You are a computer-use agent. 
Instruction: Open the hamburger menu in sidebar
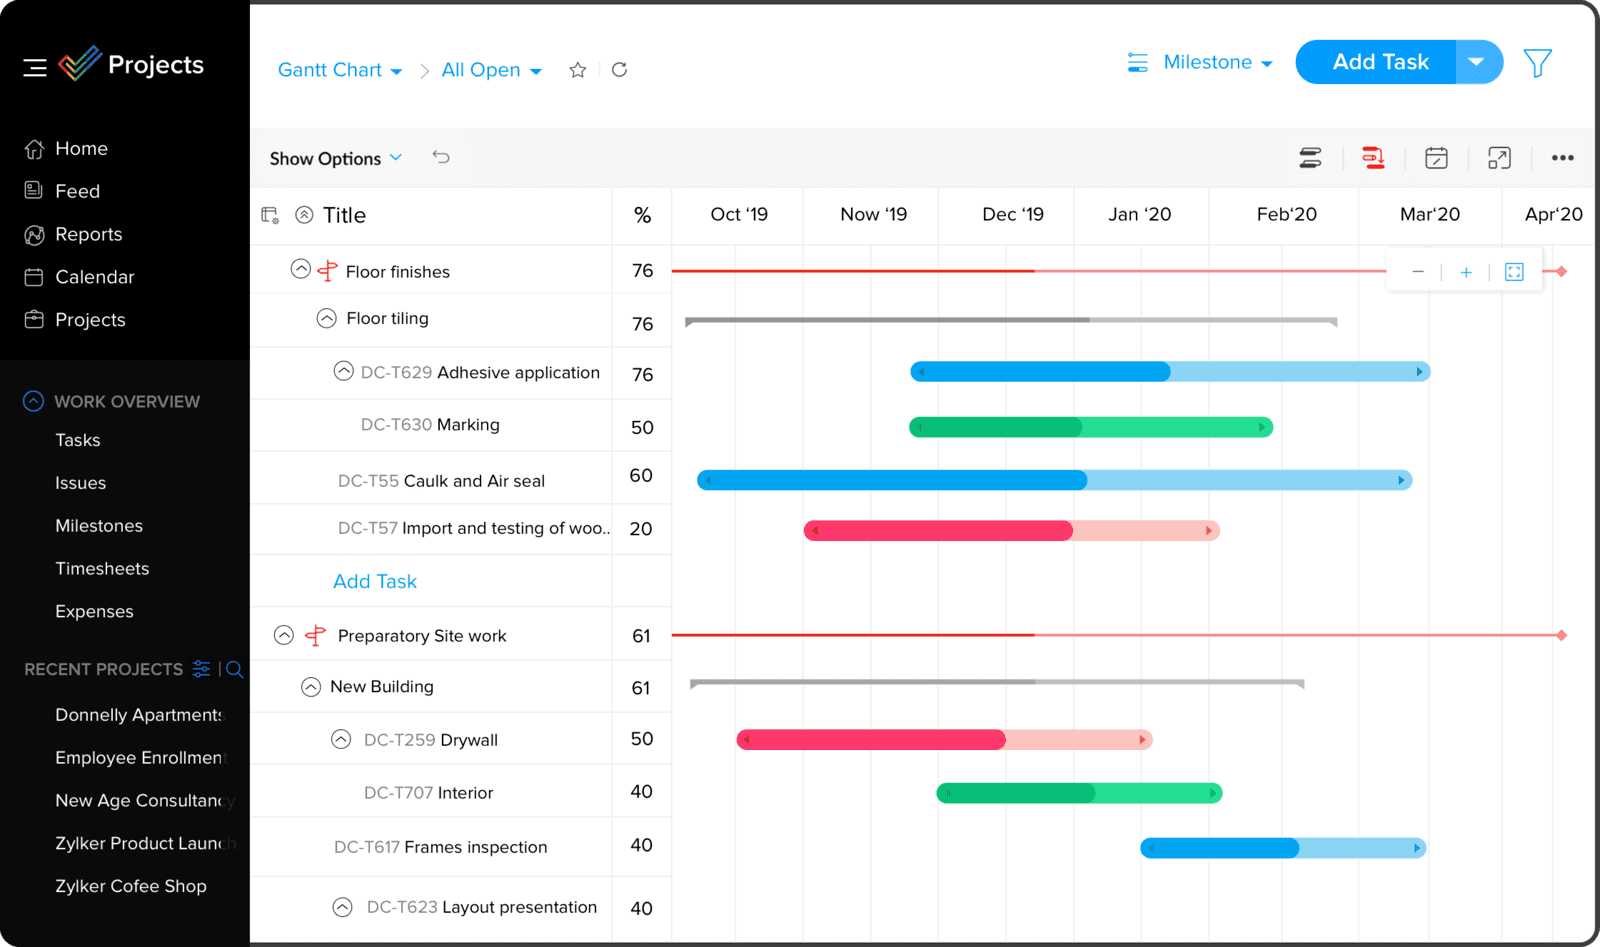coord(35,67)
